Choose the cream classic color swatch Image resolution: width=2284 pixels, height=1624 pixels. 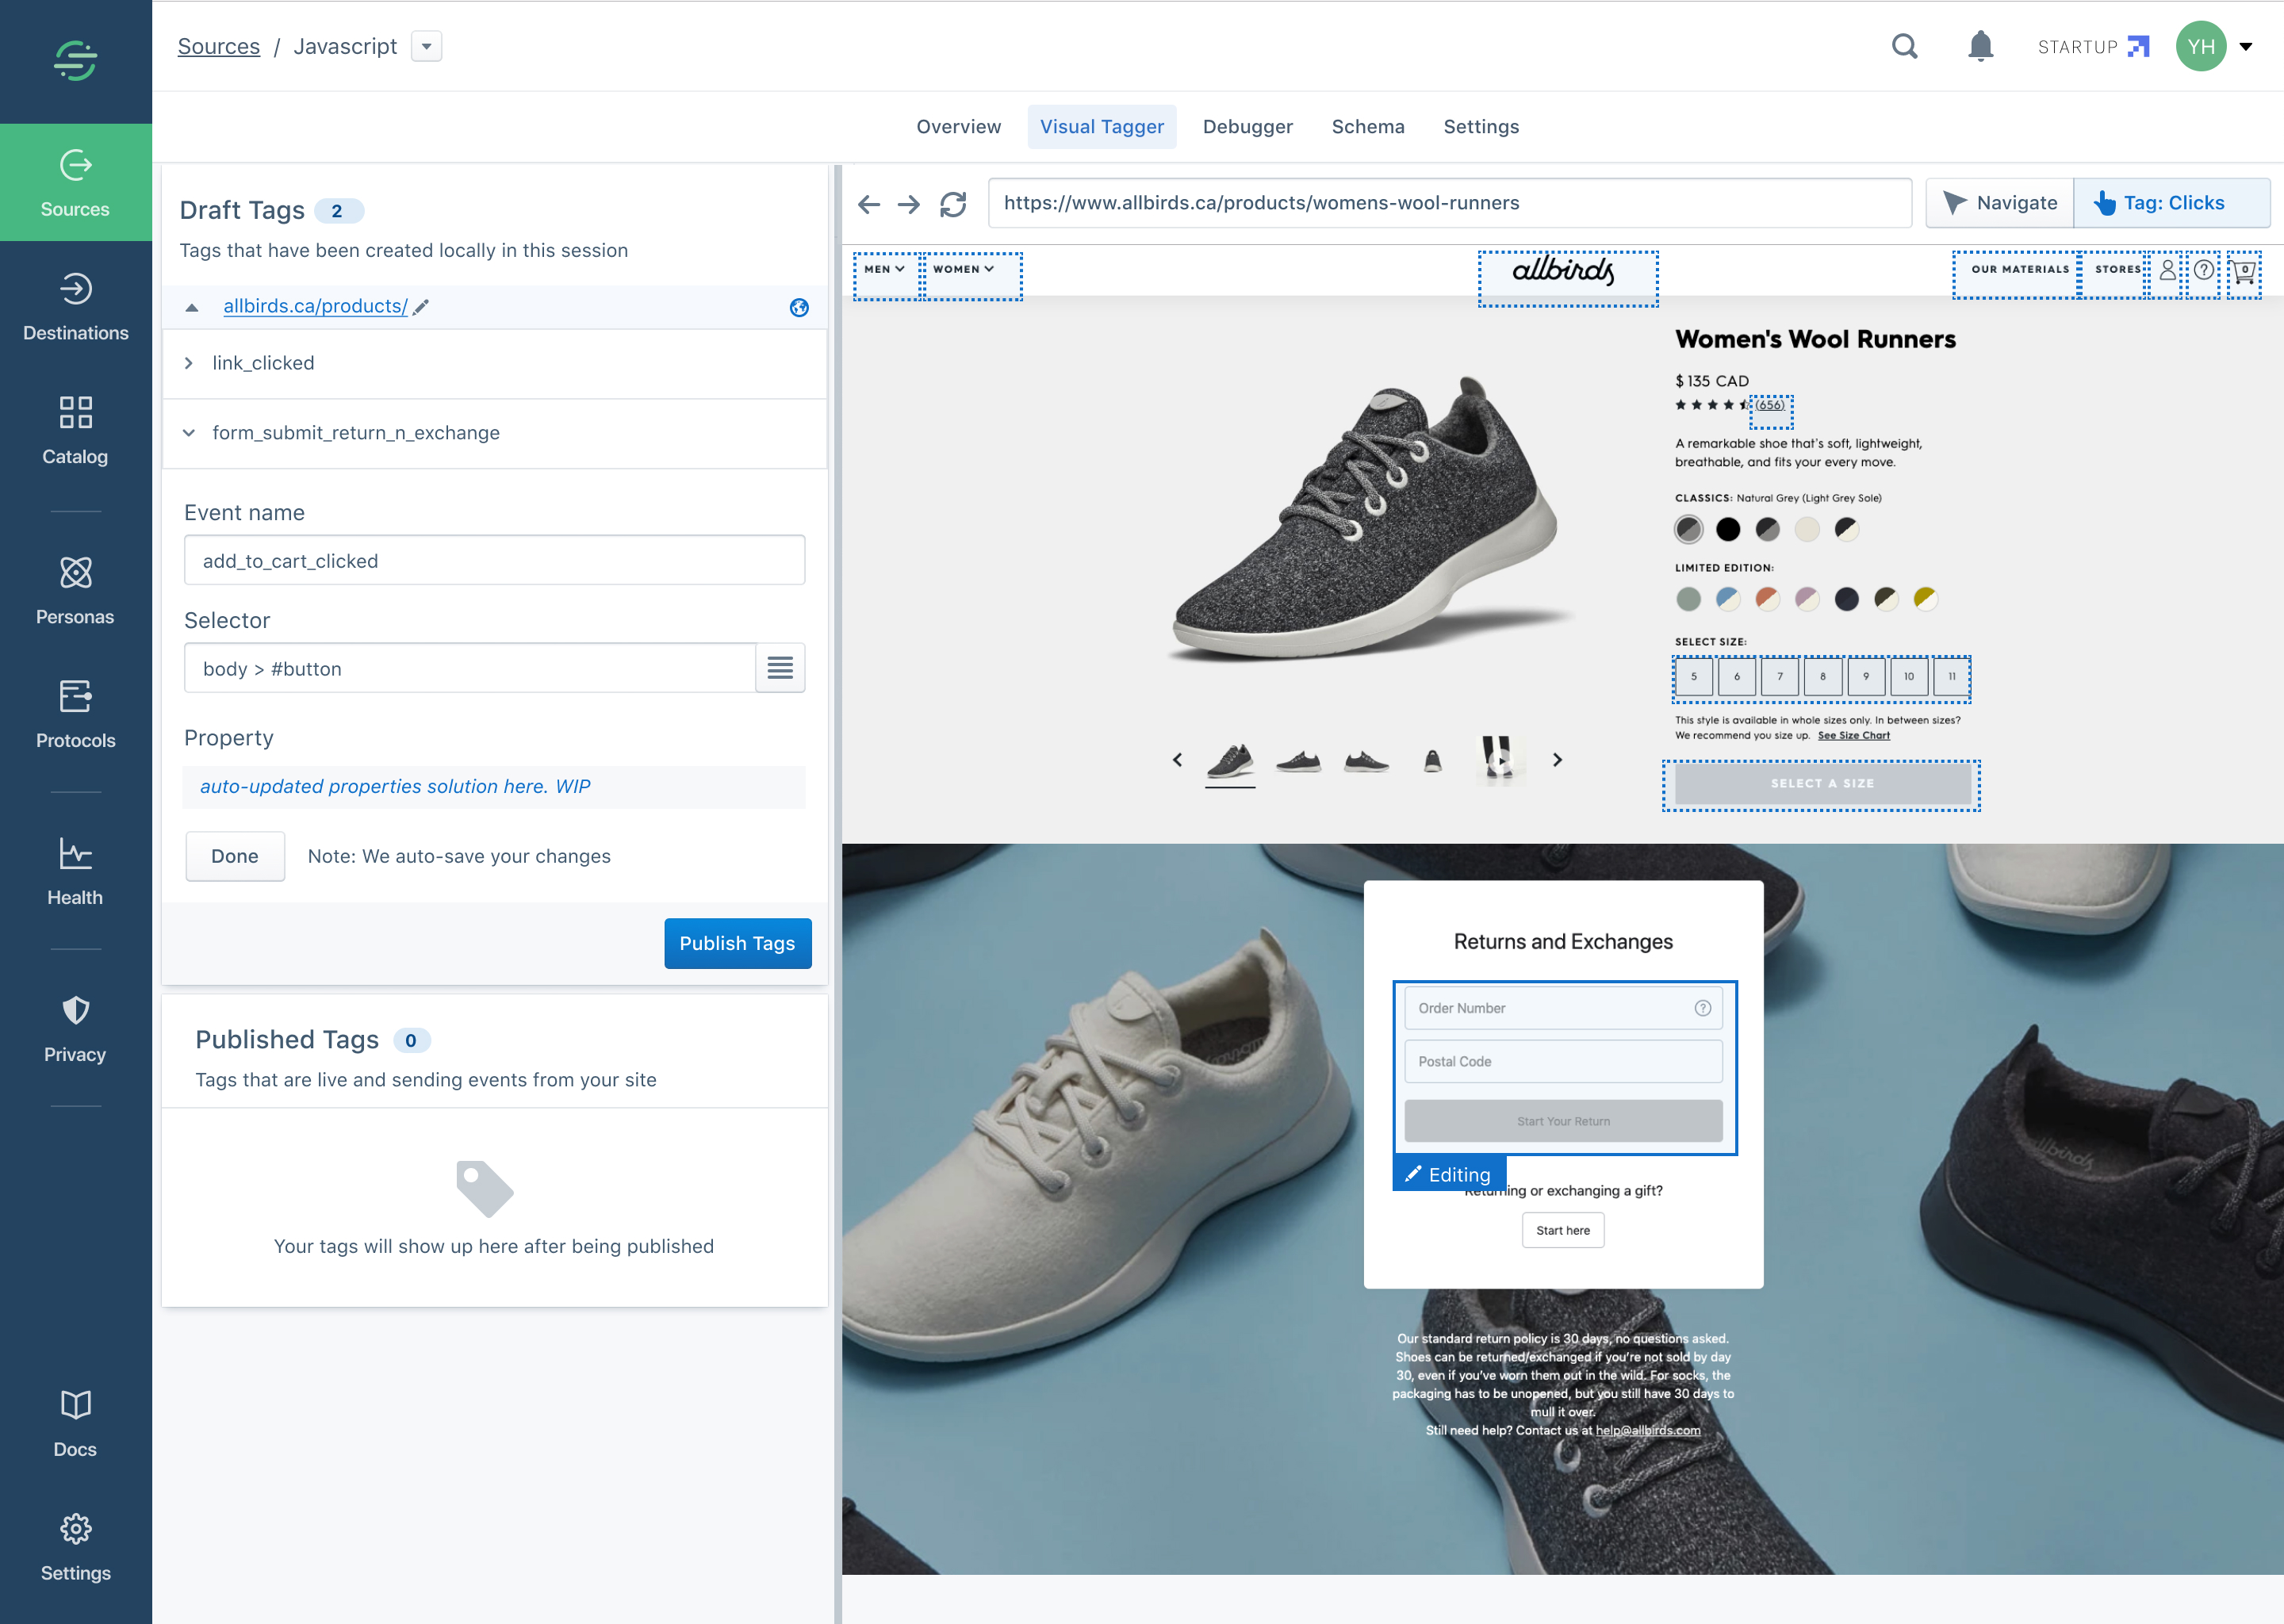pos(1806,529)
